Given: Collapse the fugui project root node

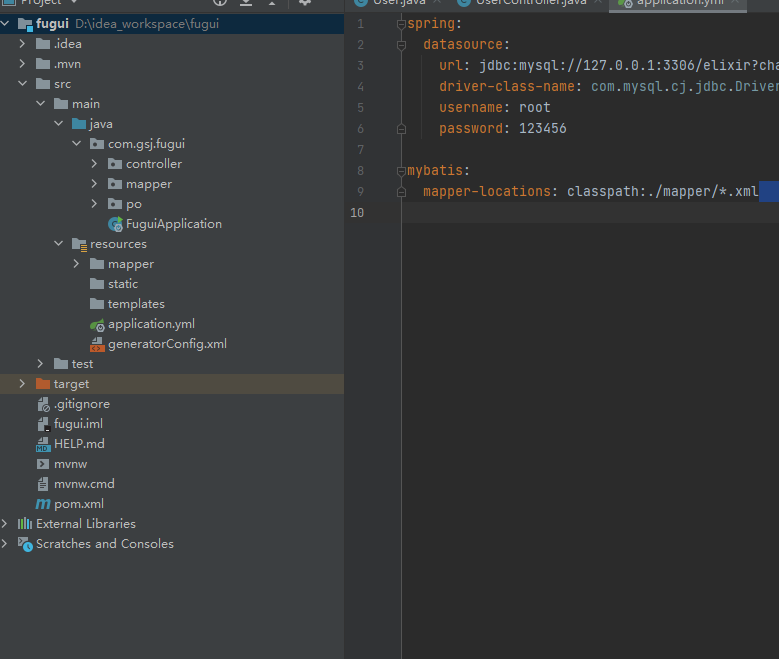Looking at the screenshot, I should click(5, 23).
